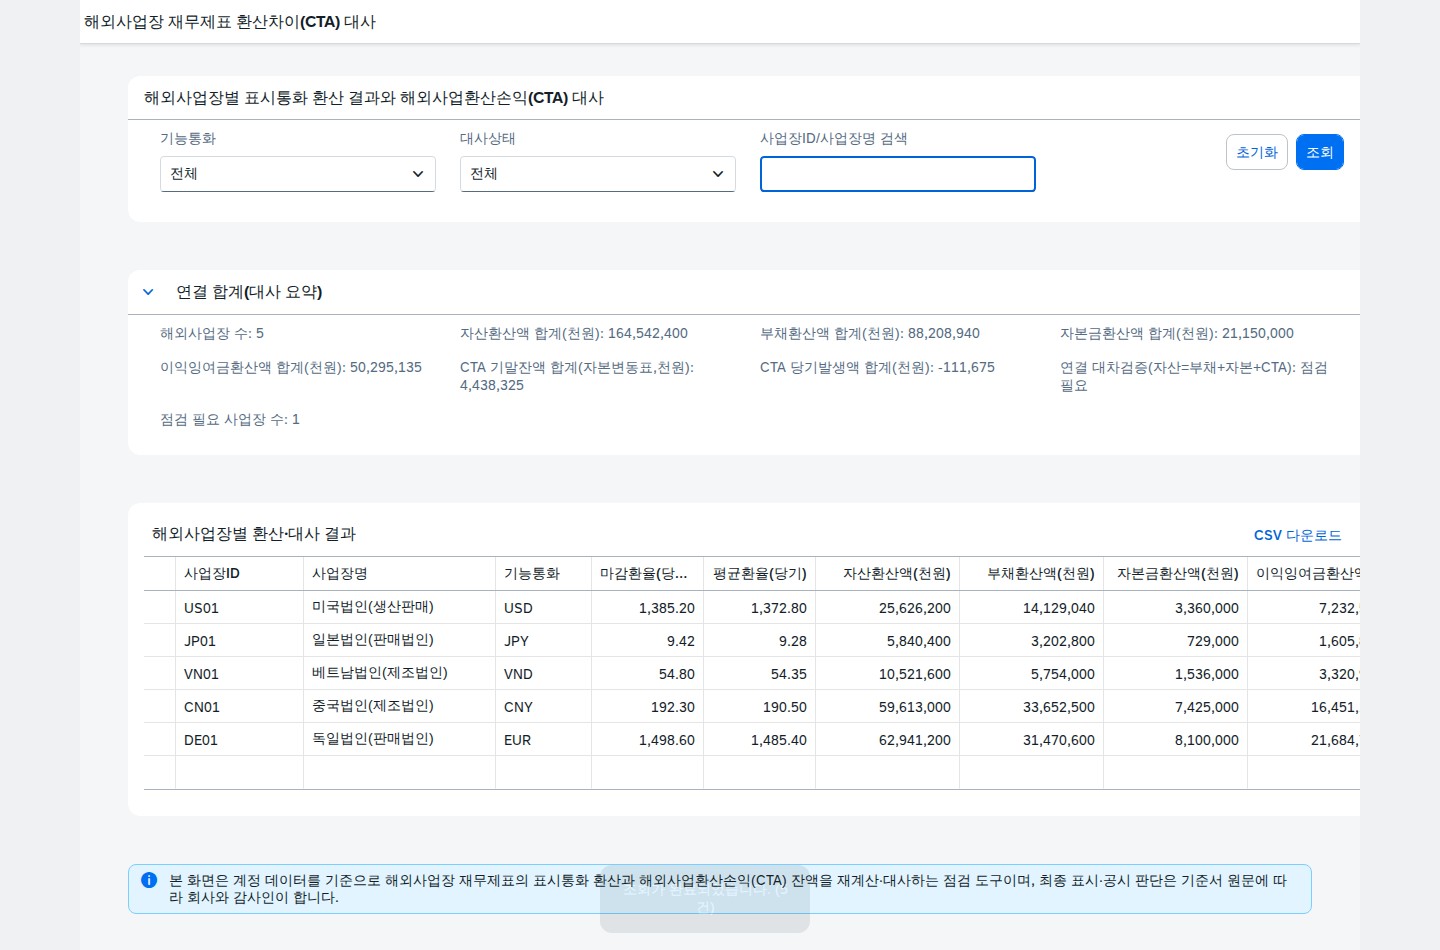The image size is (1440, 950).
Task: Click the 조회 button
Action: (1320, 152)
